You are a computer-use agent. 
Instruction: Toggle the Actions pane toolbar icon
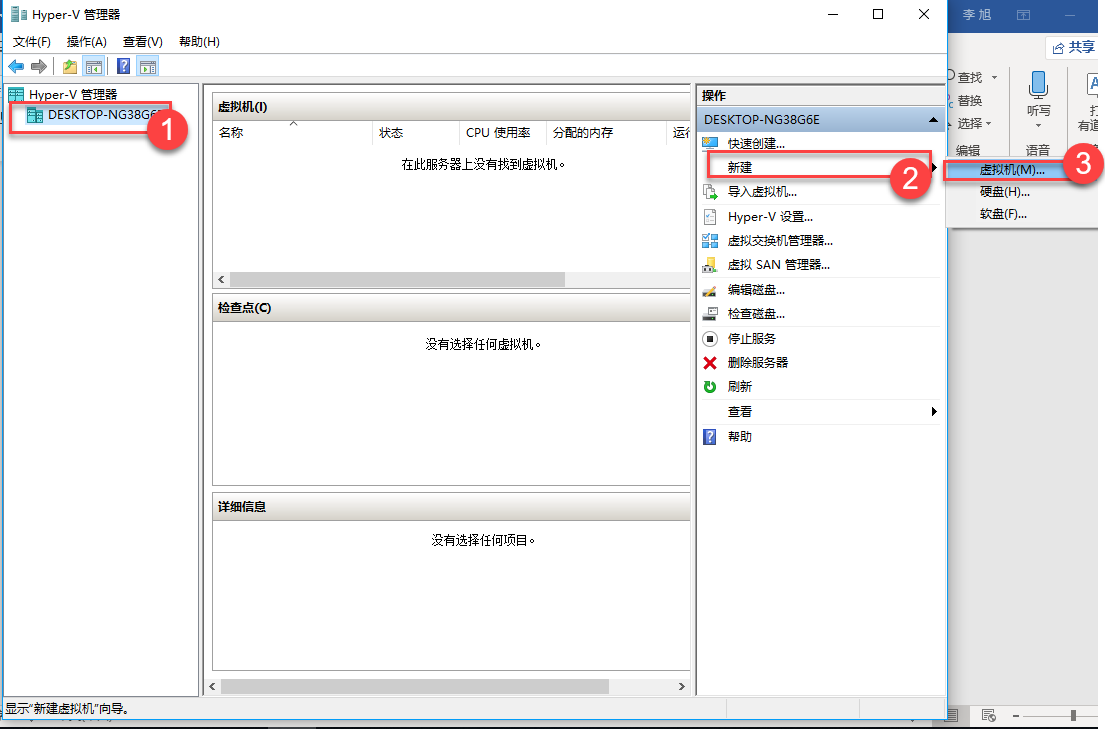[x=148, y=66]
